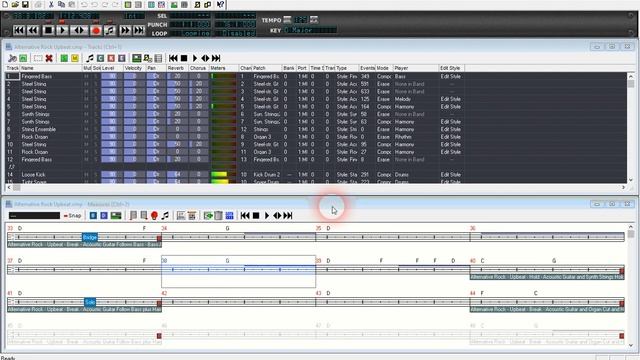
Task: Open Edit Style for track 14 Loose Kick
Action: [451, 175]
